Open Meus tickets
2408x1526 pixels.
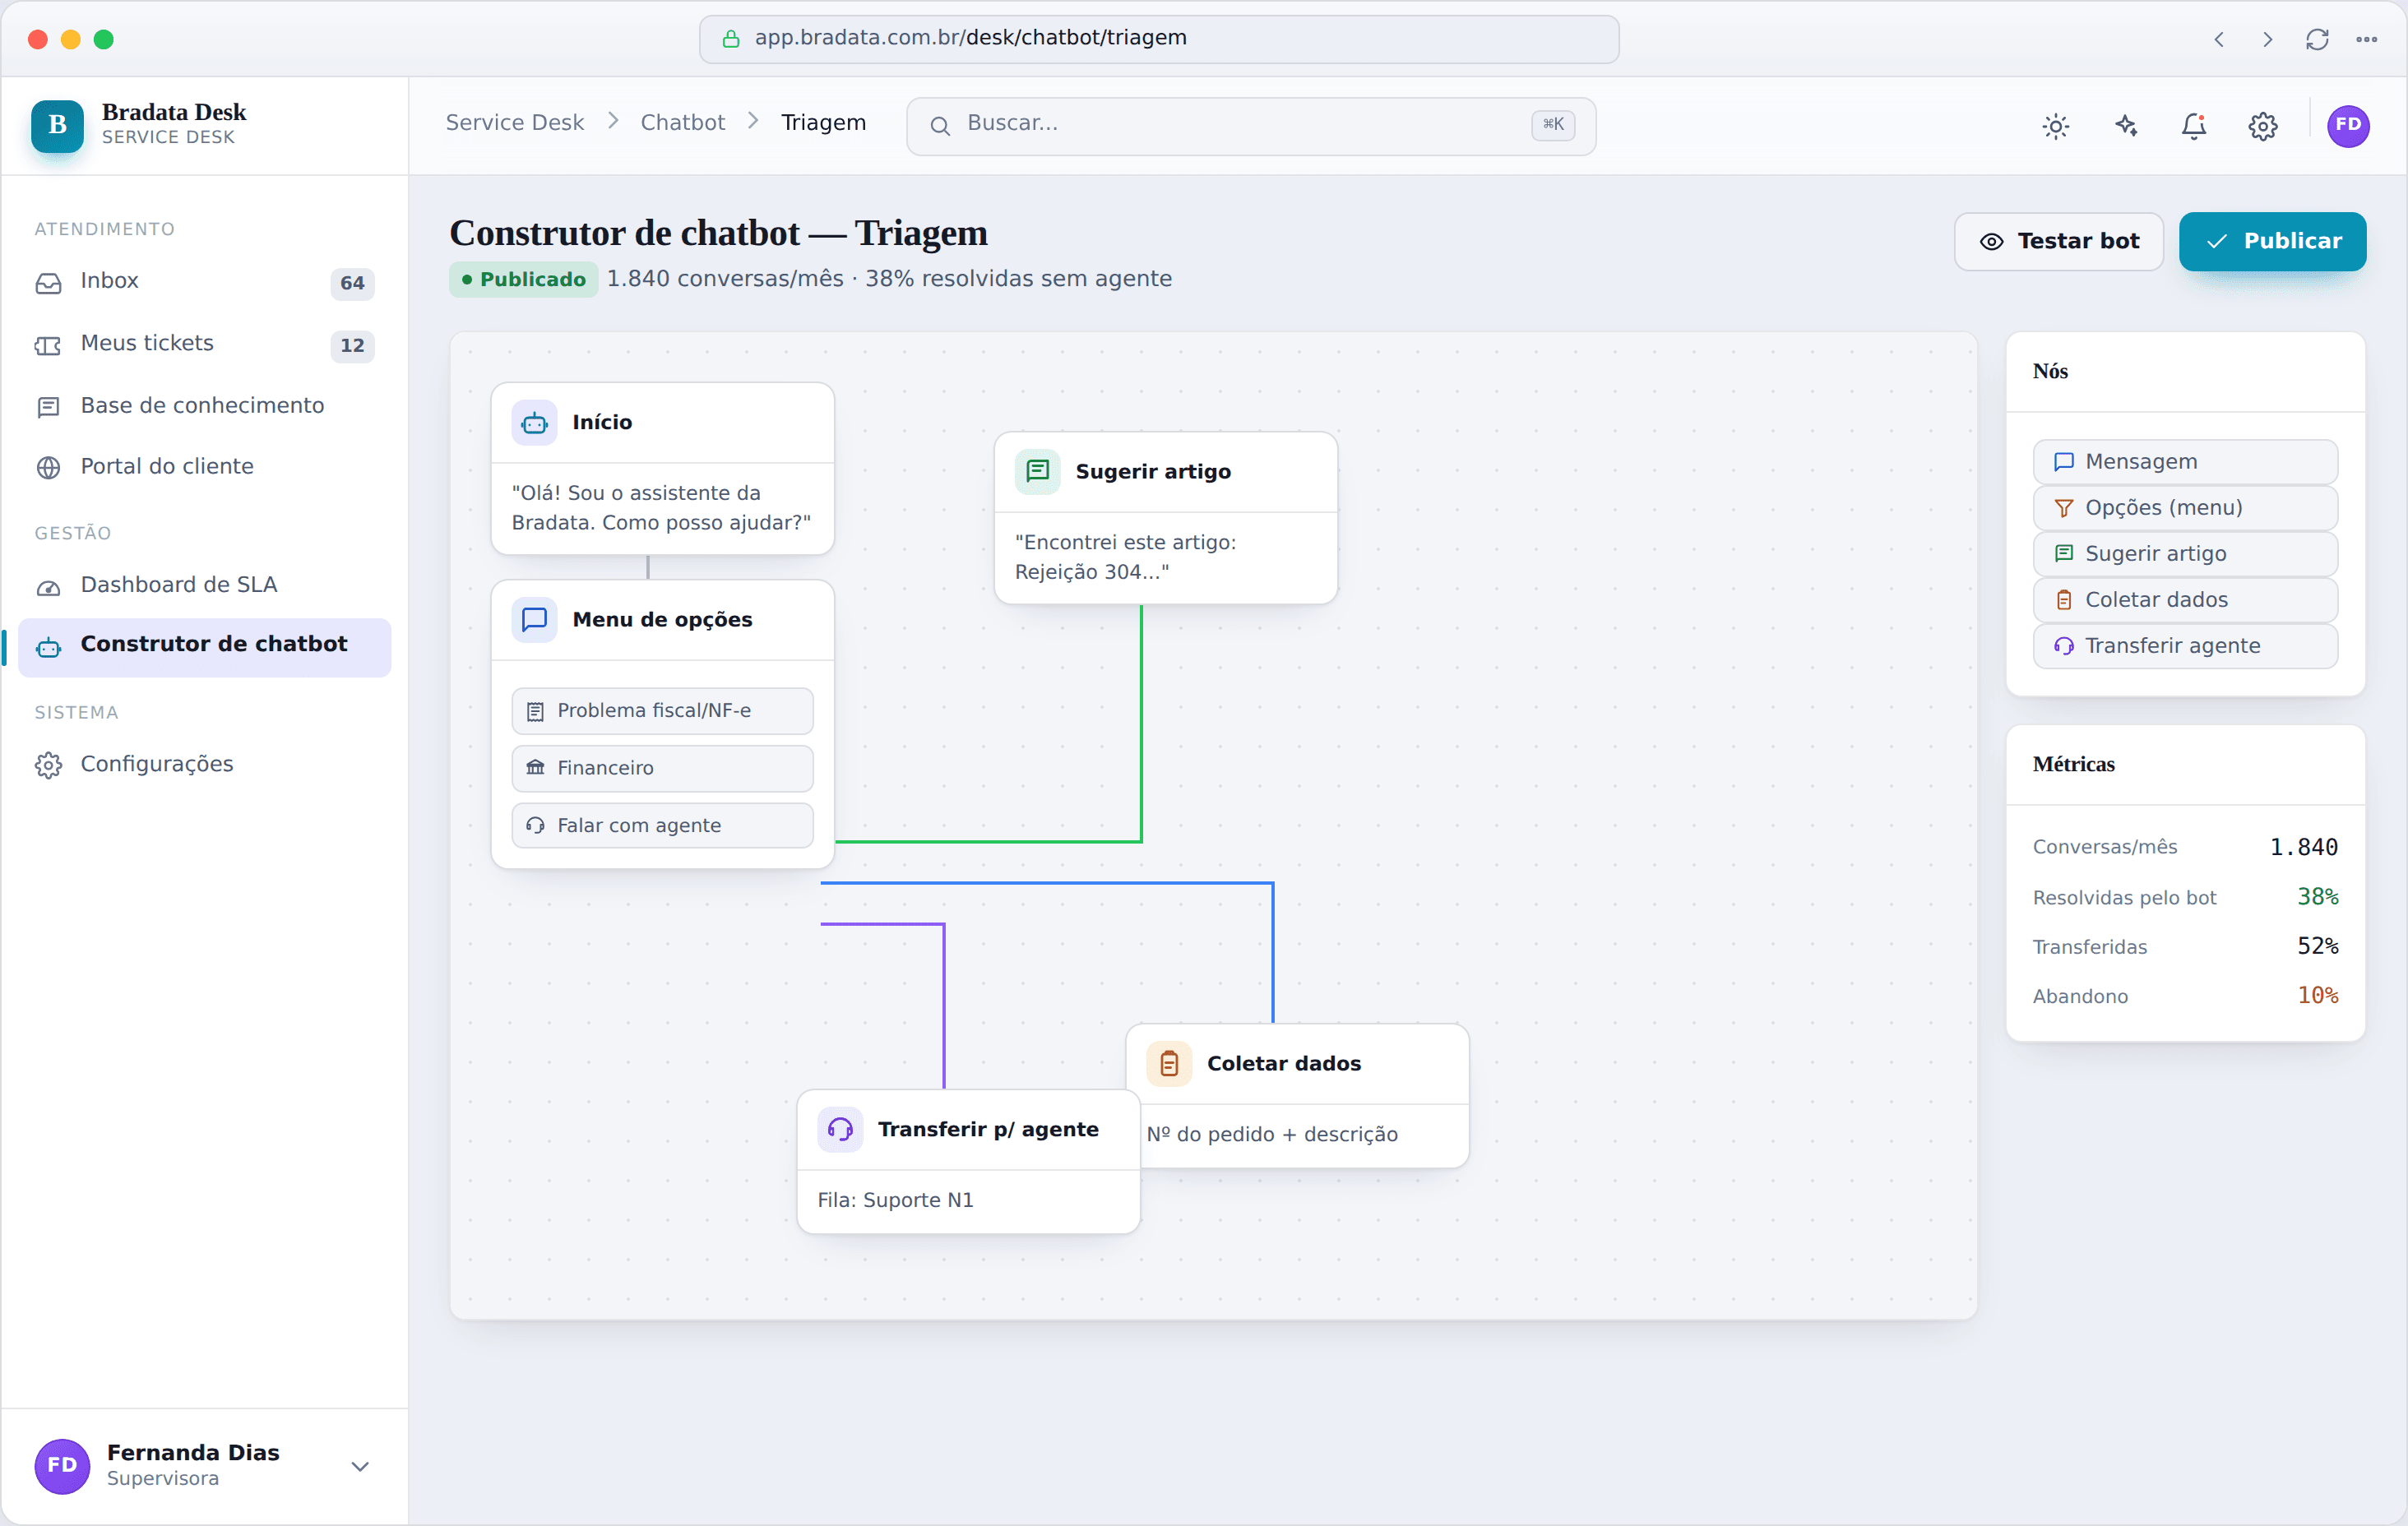click(x=204, y=344)
